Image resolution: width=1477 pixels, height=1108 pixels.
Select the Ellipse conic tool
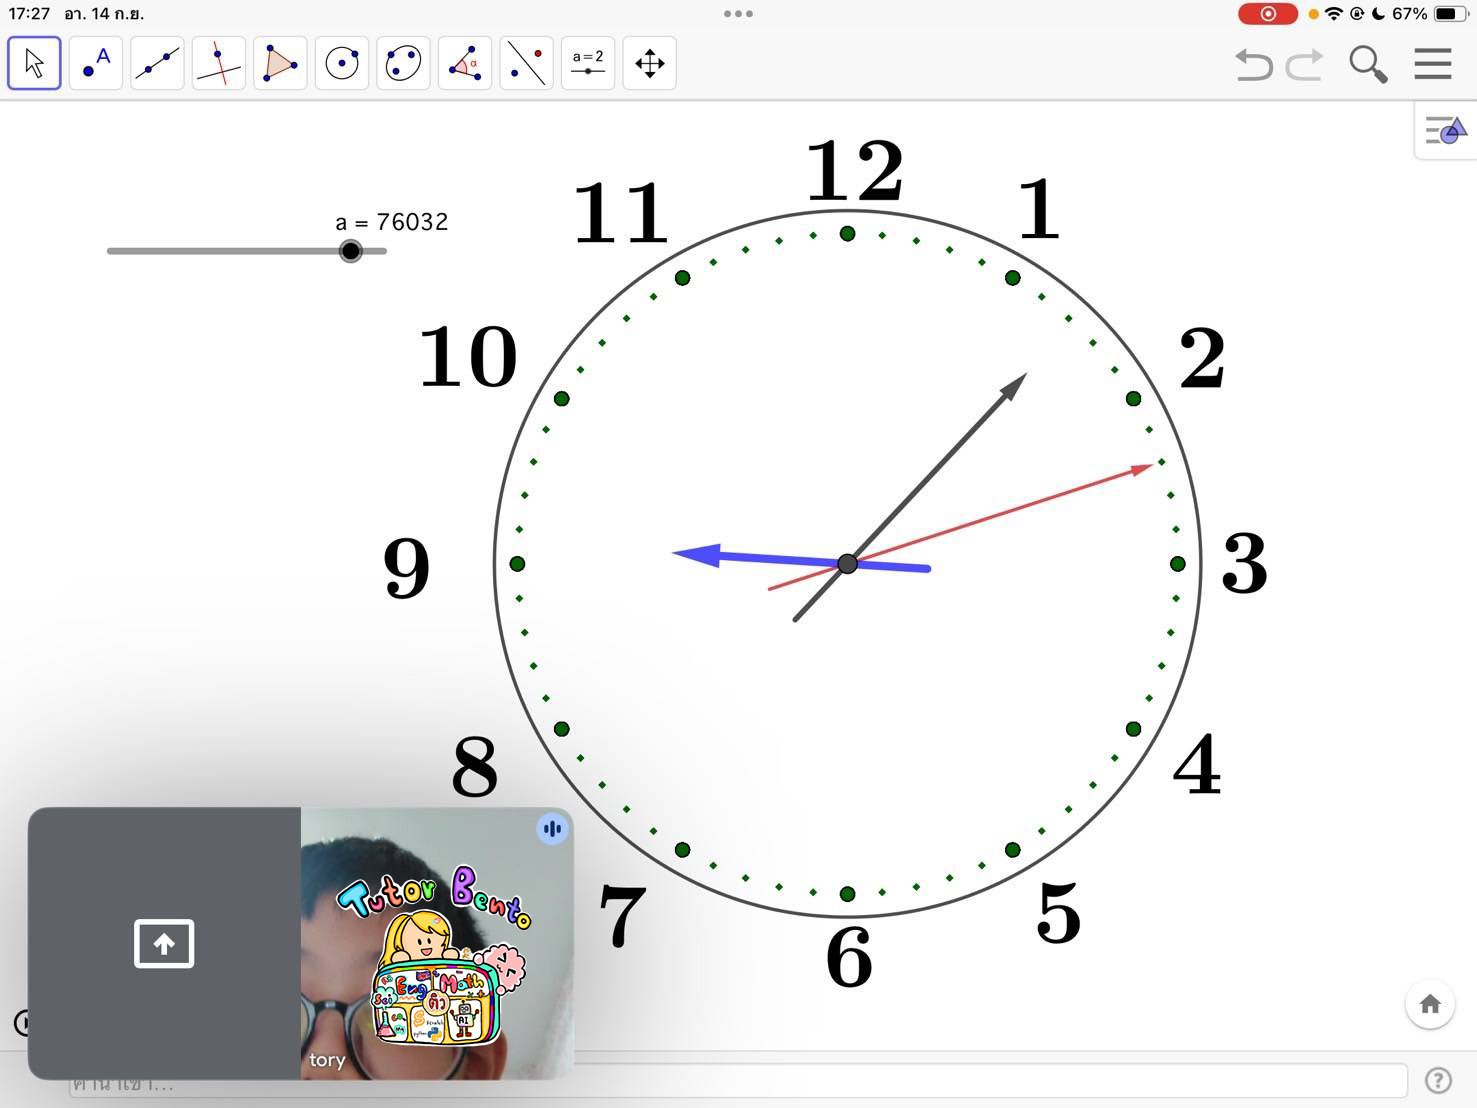(x=403, y=62)
